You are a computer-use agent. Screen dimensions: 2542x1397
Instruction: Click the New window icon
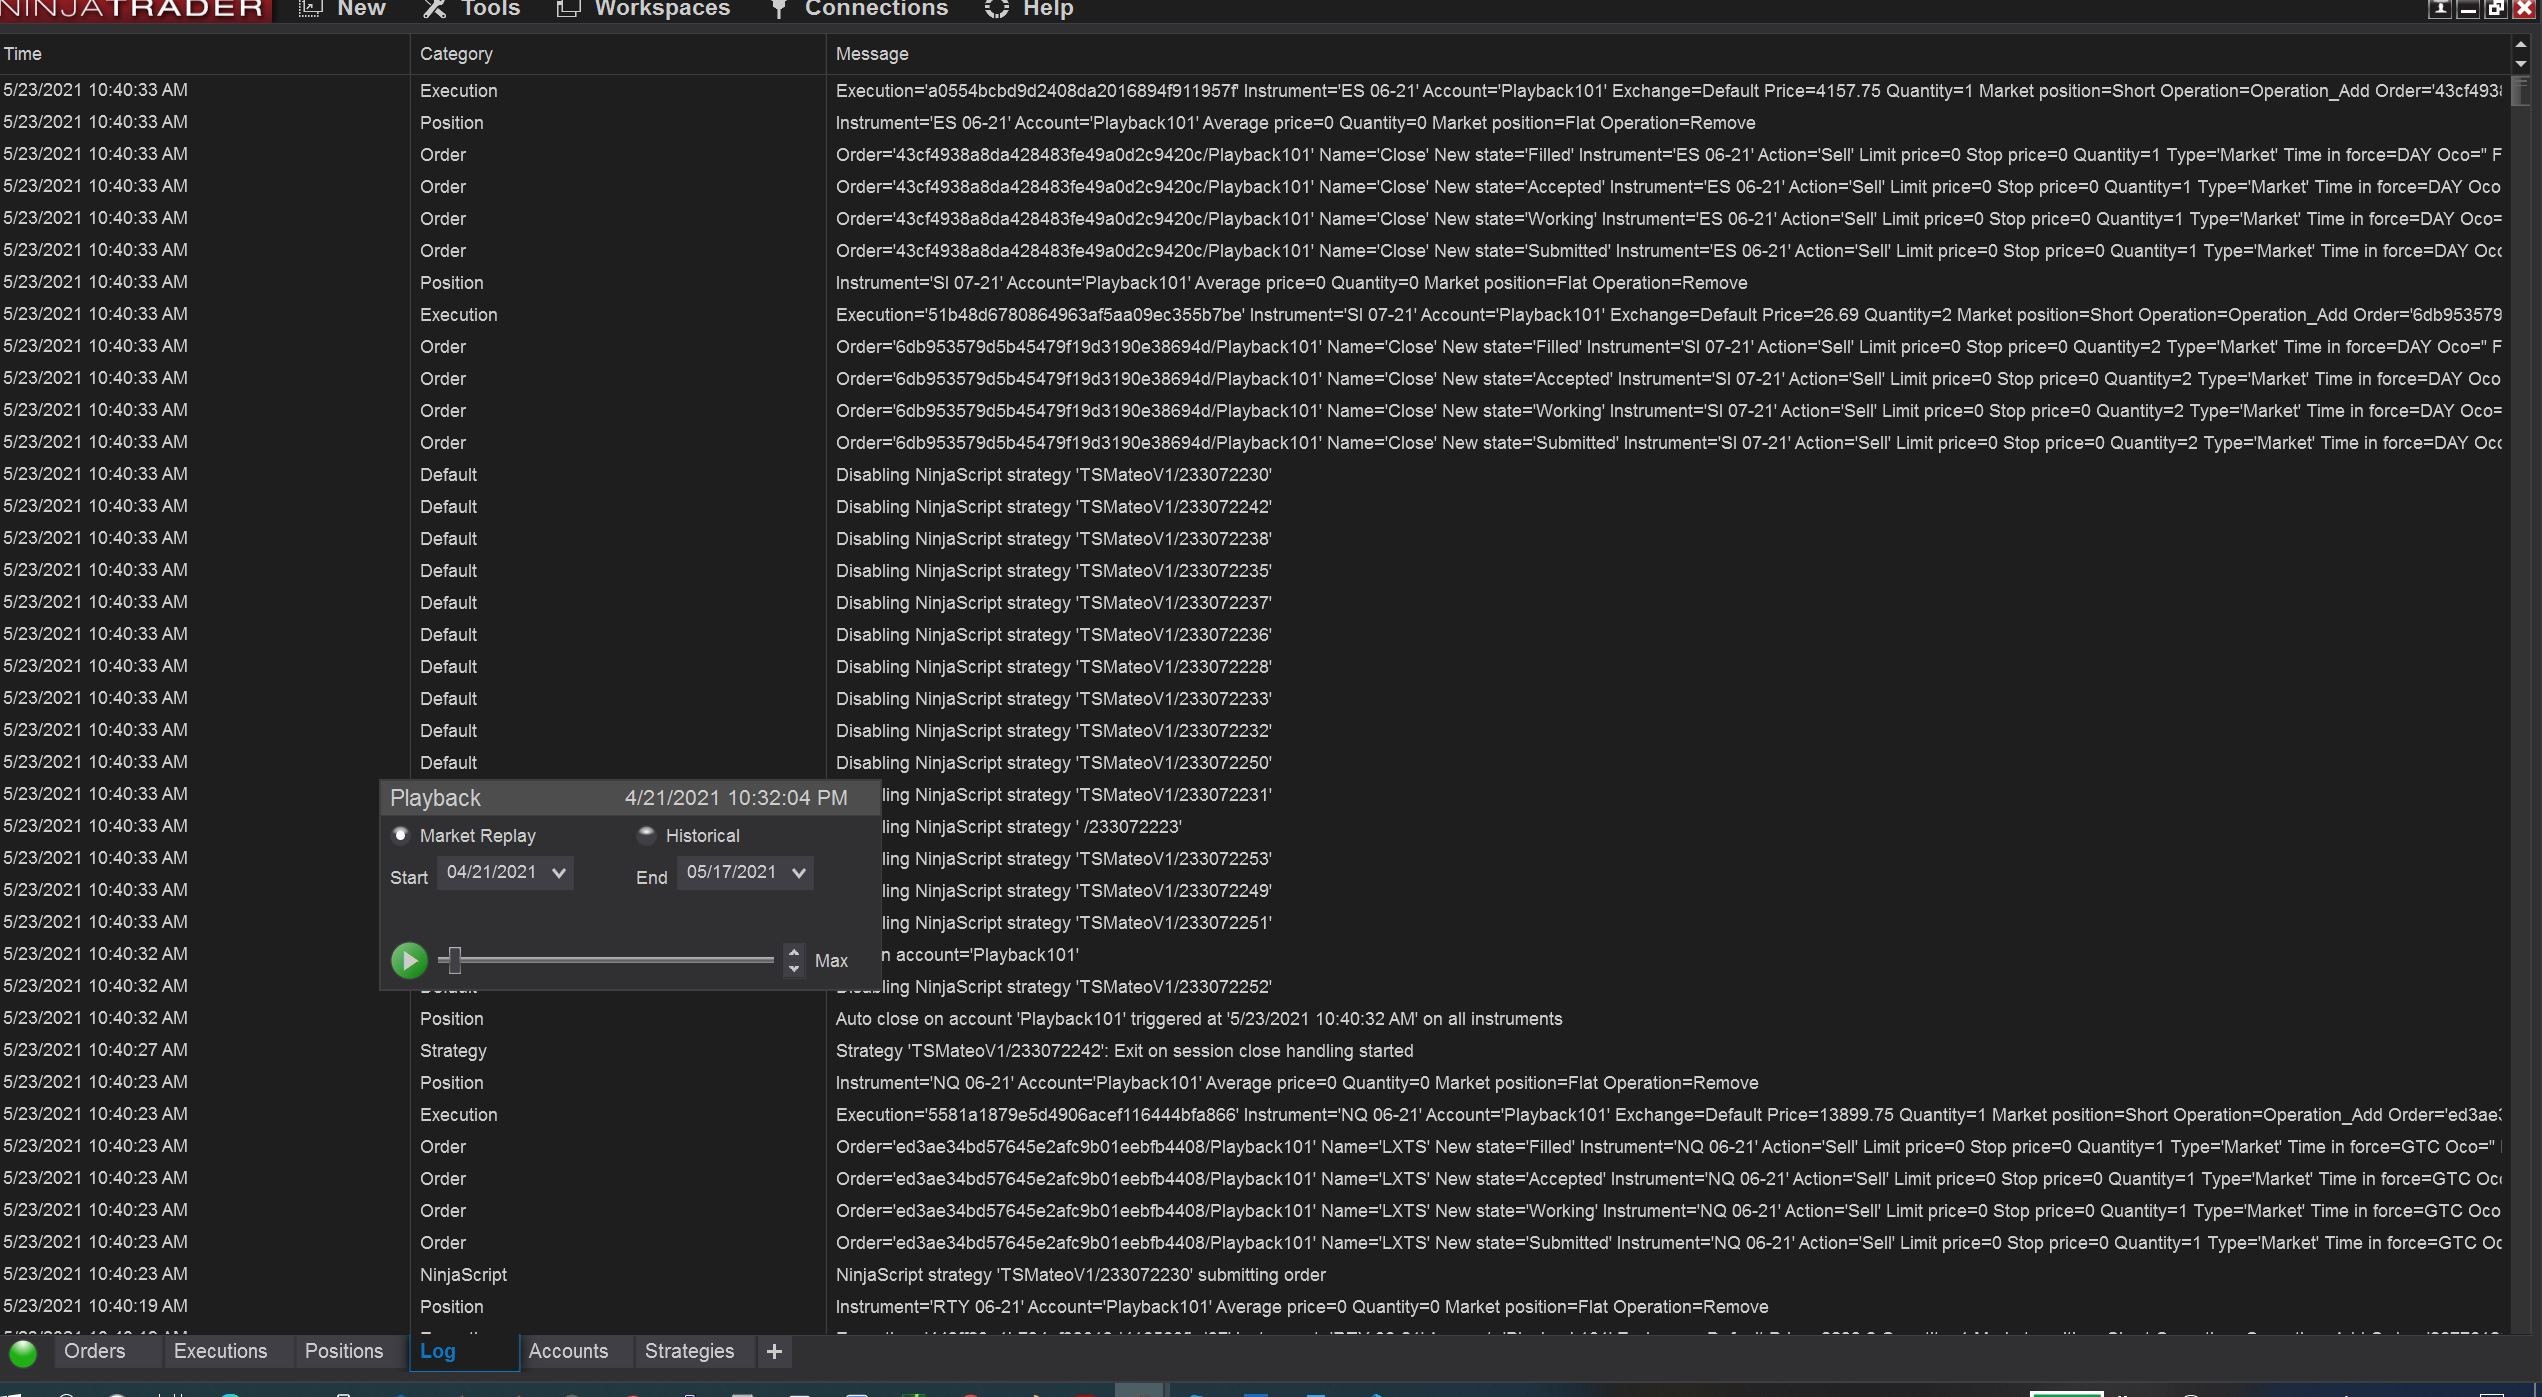(310, 9)
